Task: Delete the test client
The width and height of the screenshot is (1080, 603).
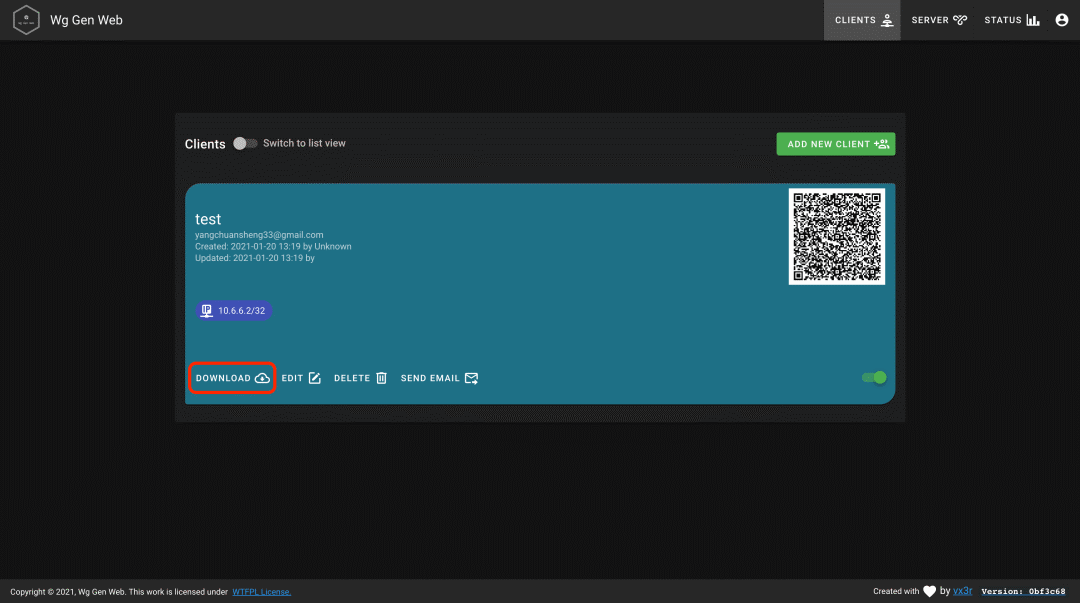Action: (360, 378)
